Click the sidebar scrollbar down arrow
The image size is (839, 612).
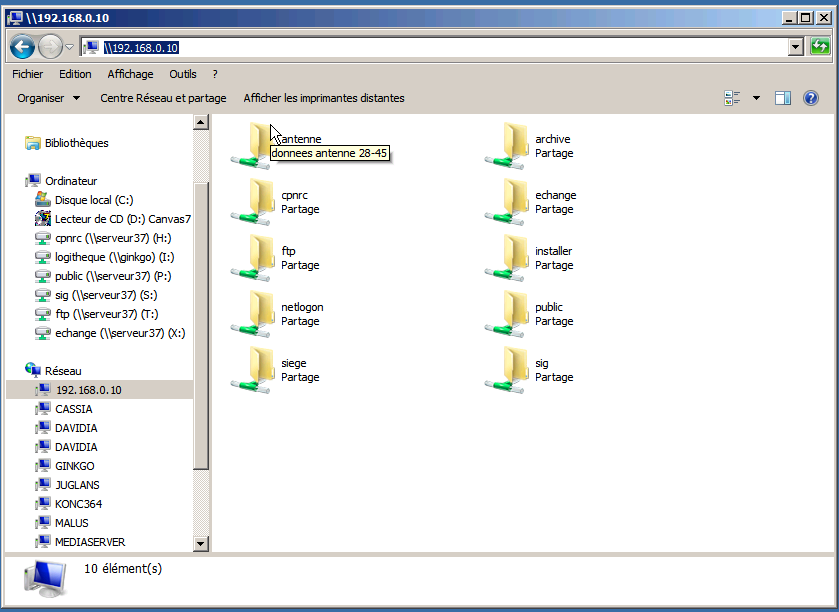[201, 543]
